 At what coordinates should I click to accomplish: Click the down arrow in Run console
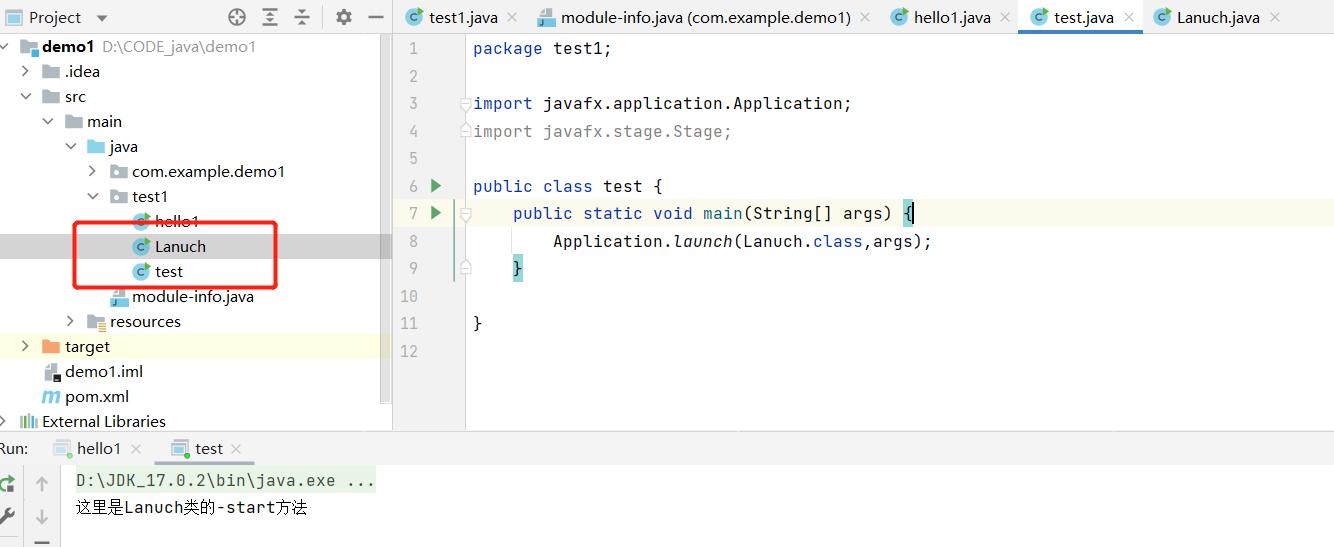pyautogui.click(x=42, y=516)
